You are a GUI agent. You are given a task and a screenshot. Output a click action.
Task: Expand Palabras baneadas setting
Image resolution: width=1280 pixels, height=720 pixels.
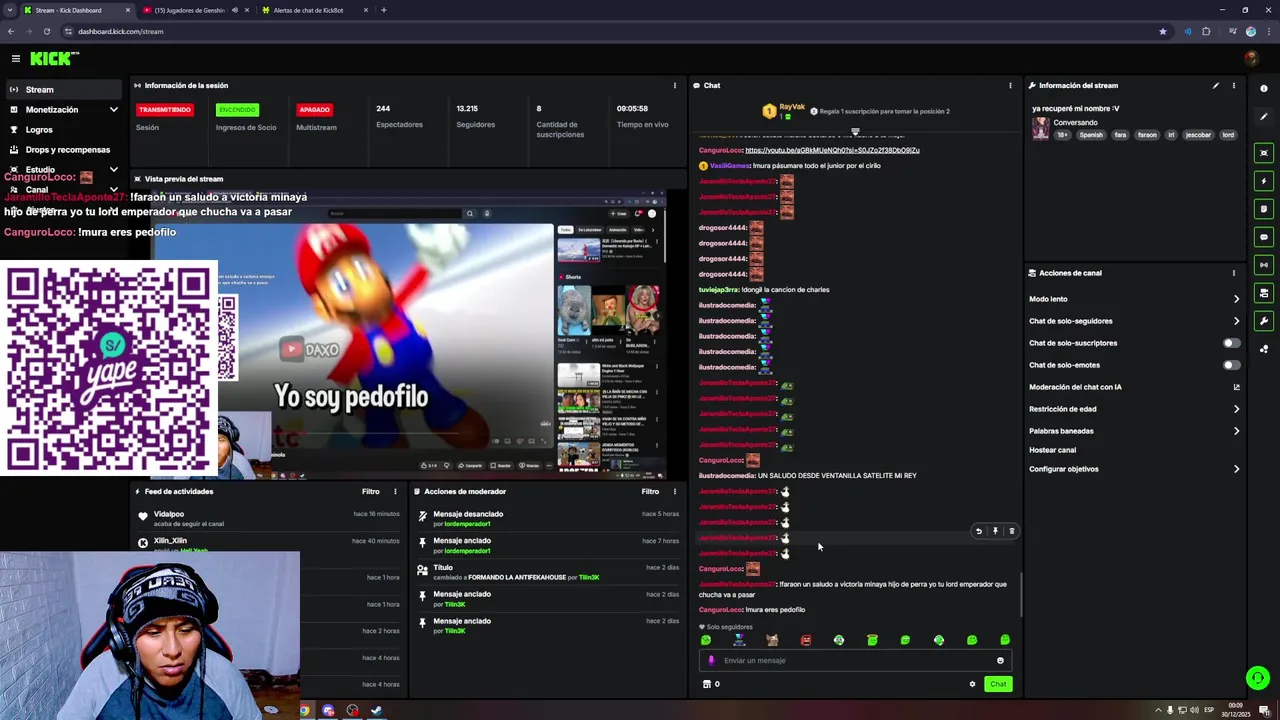pyautogui.click(x=1134, y=431)
